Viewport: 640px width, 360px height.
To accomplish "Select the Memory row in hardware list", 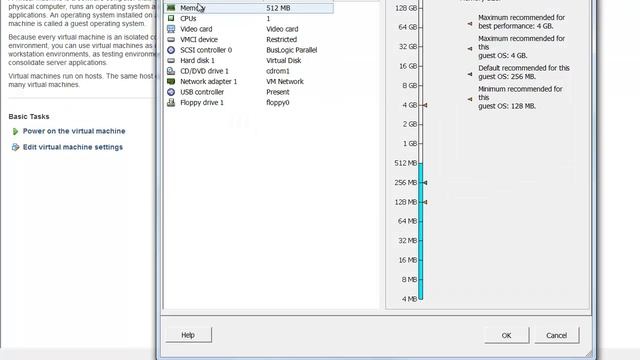I will [x=249, y=8].
